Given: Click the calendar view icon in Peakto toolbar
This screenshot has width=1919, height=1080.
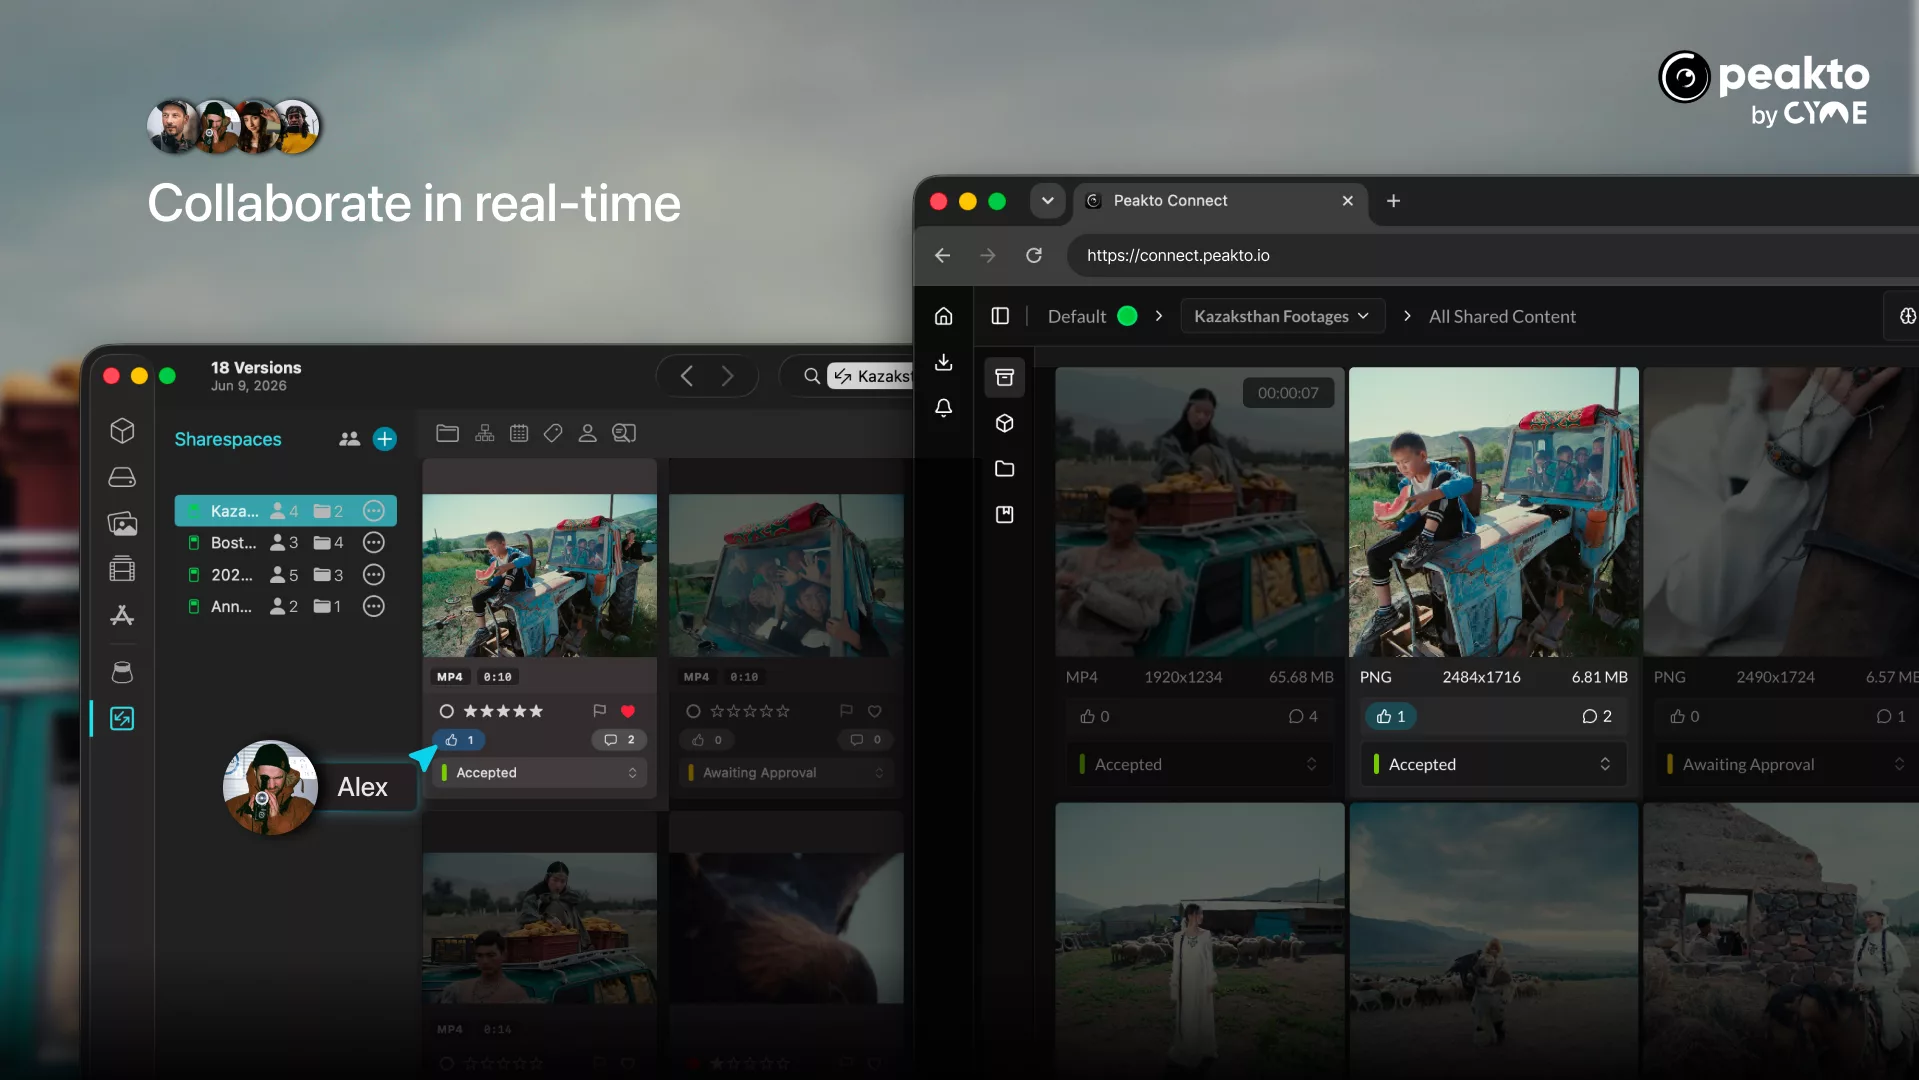Looking at the screenshot, I should pyautogui.click(x=519, y=433).
